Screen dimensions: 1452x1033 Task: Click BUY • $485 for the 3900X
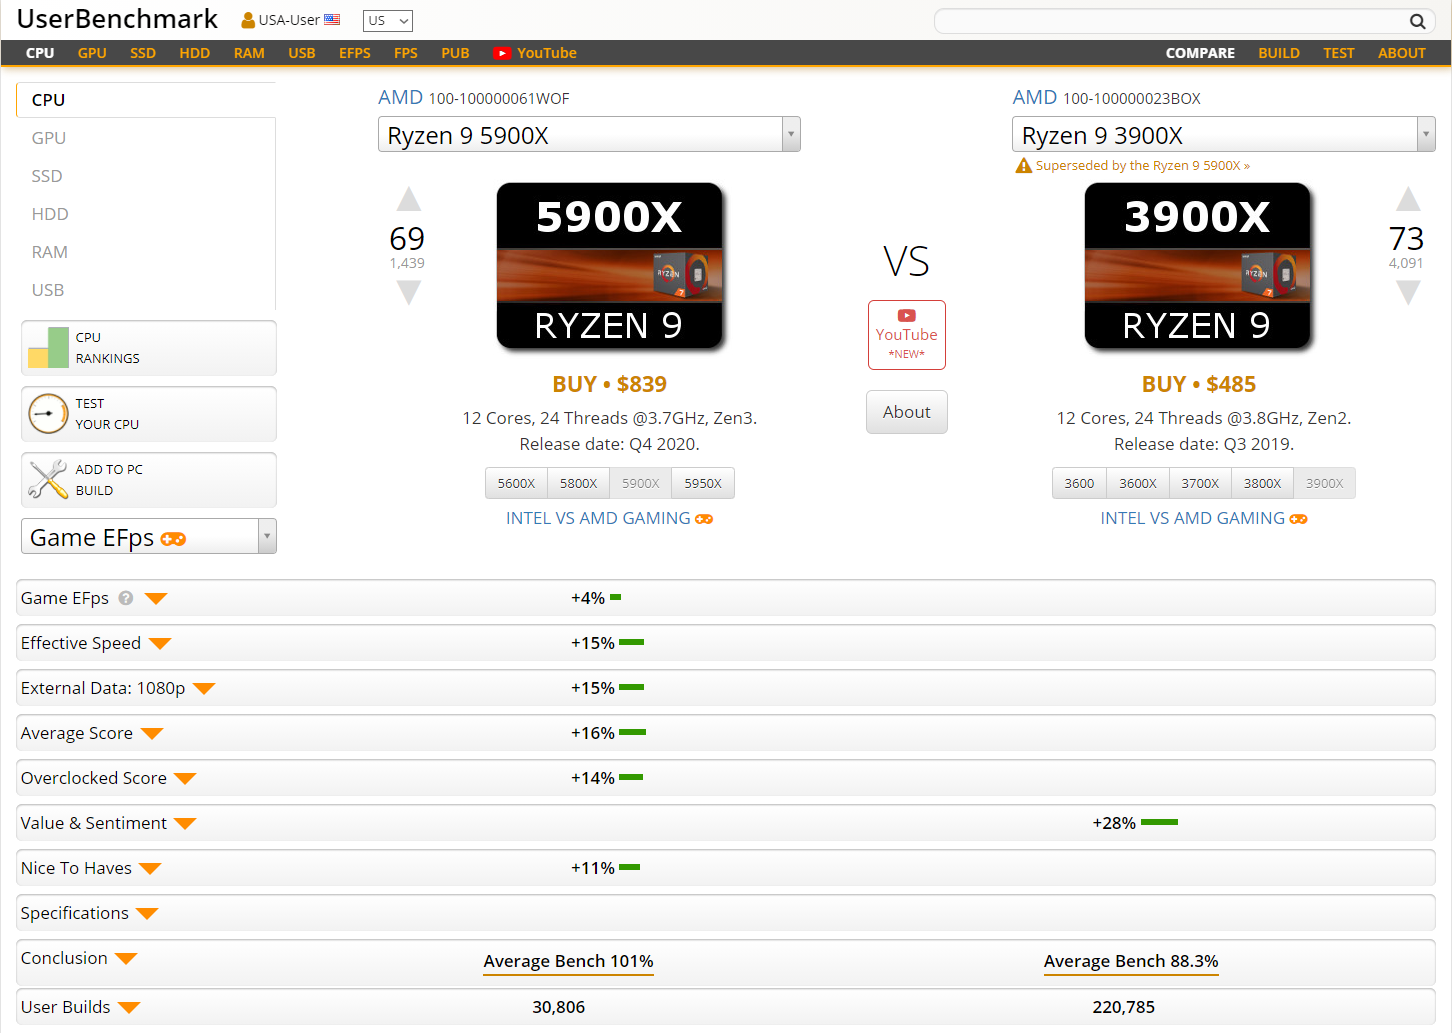(1199, 384)
